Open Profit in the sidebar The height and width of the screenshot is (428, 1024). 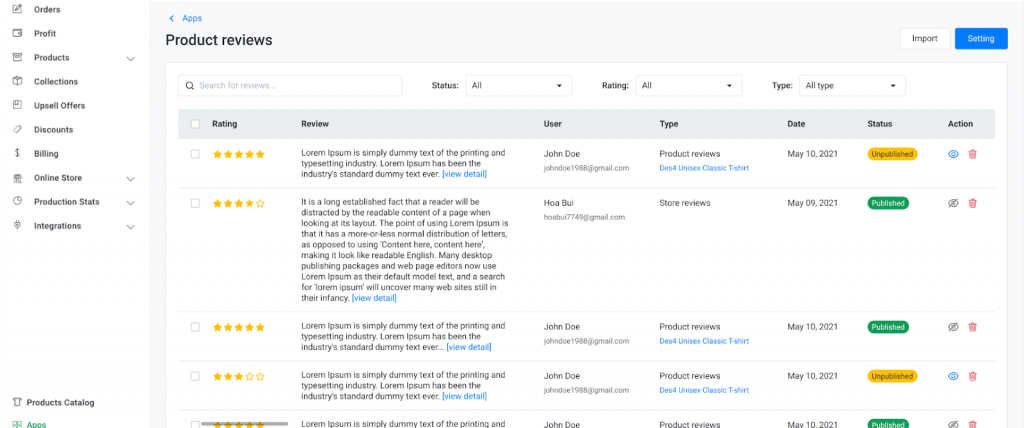coord(45,33)
